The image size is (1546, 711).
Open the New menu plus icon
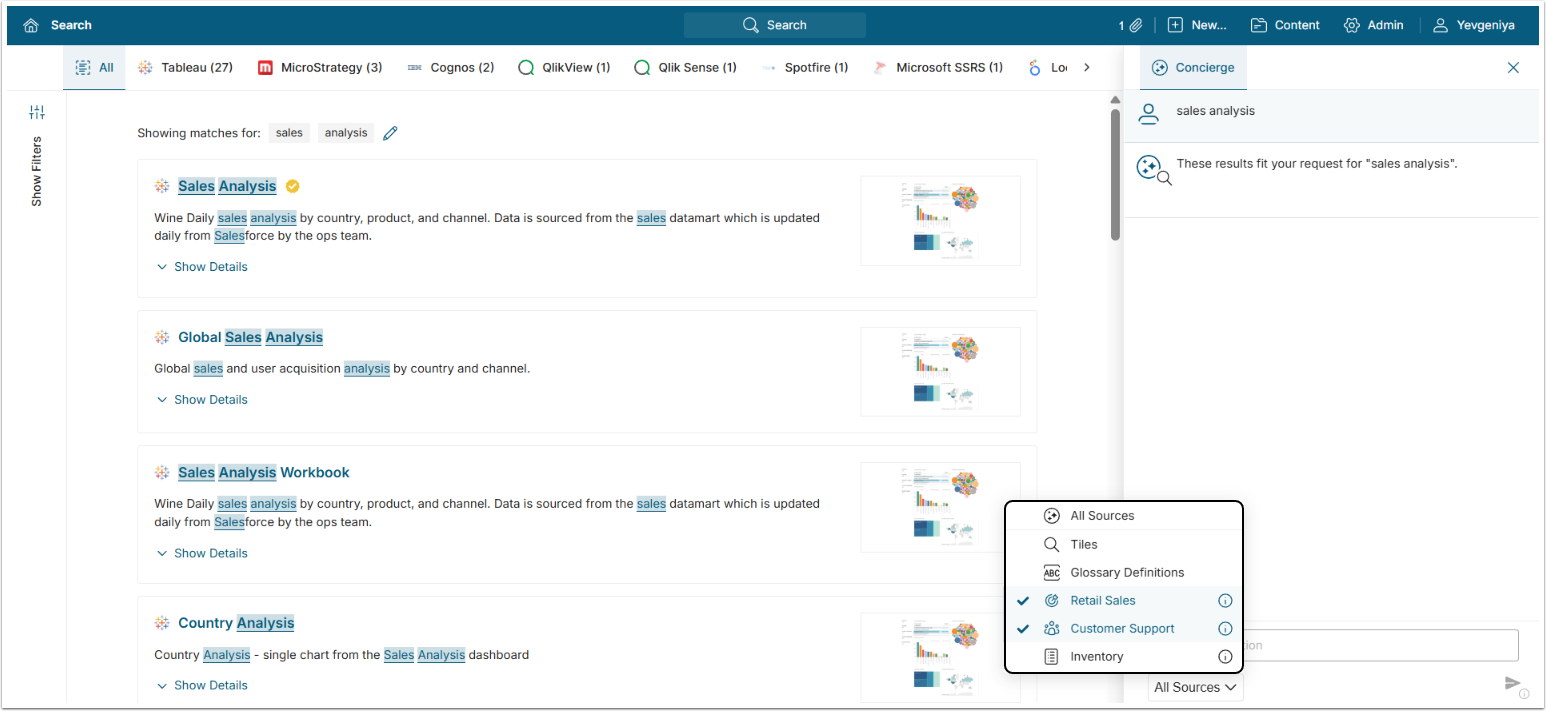tap(1176, 25)
